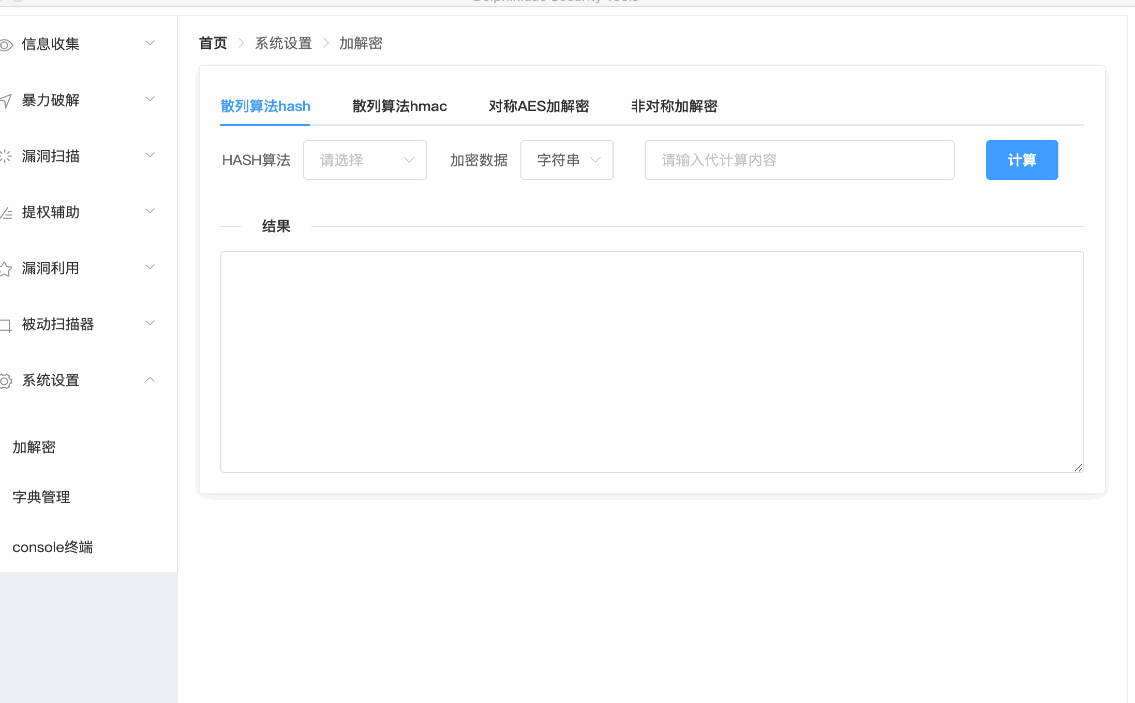Open the 非对称加解密 tab
The width and height of the screenshot is (1135, 703).
point(673,106)
